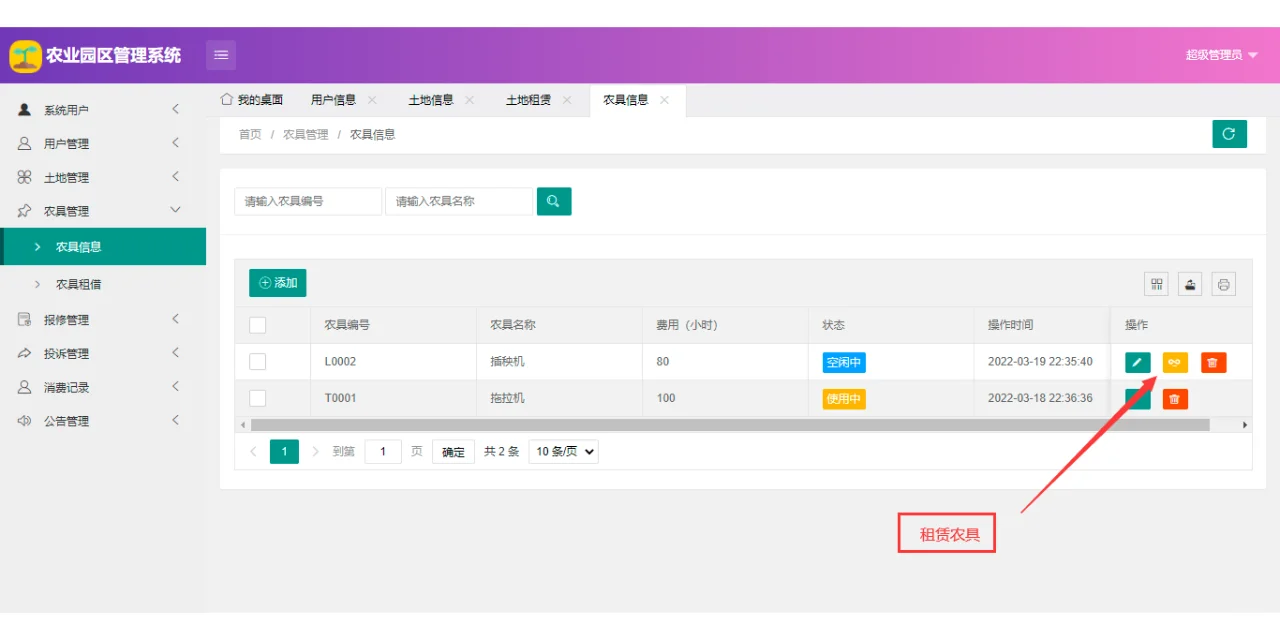Click page number 1 button

click(284, 452)
